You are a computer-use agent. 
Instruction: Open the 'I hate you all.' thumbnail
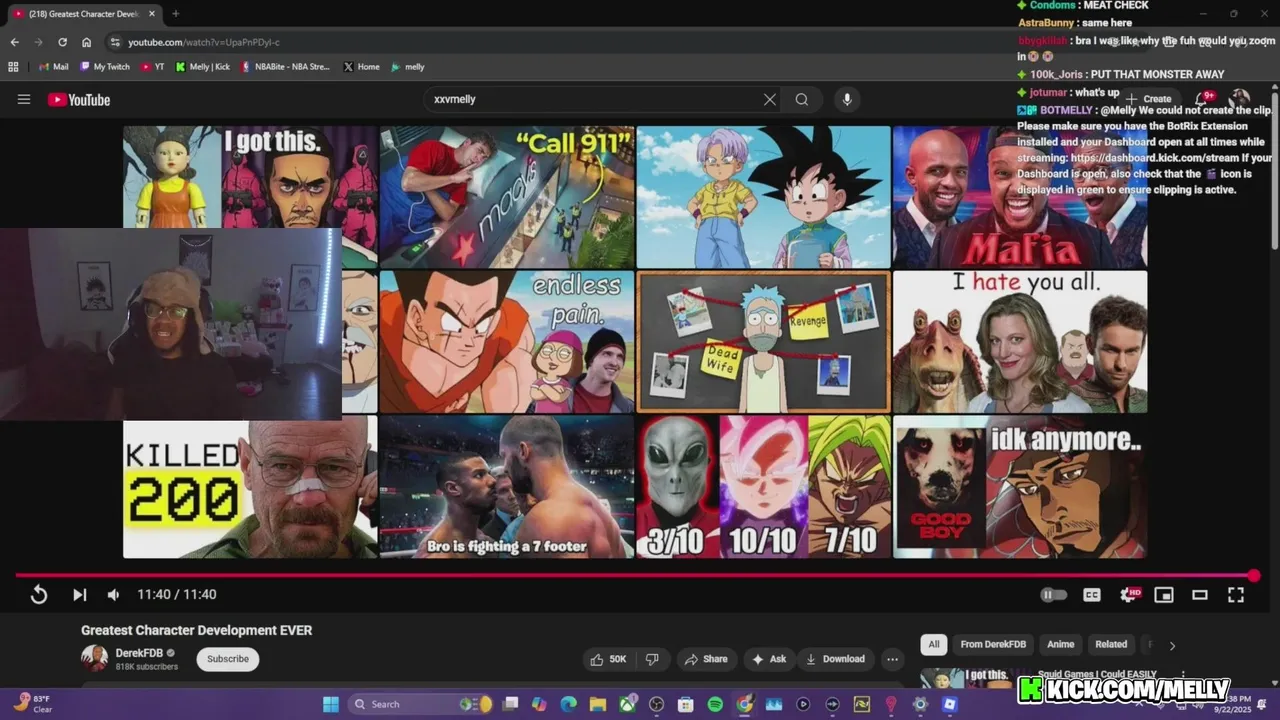[1020, 341]
